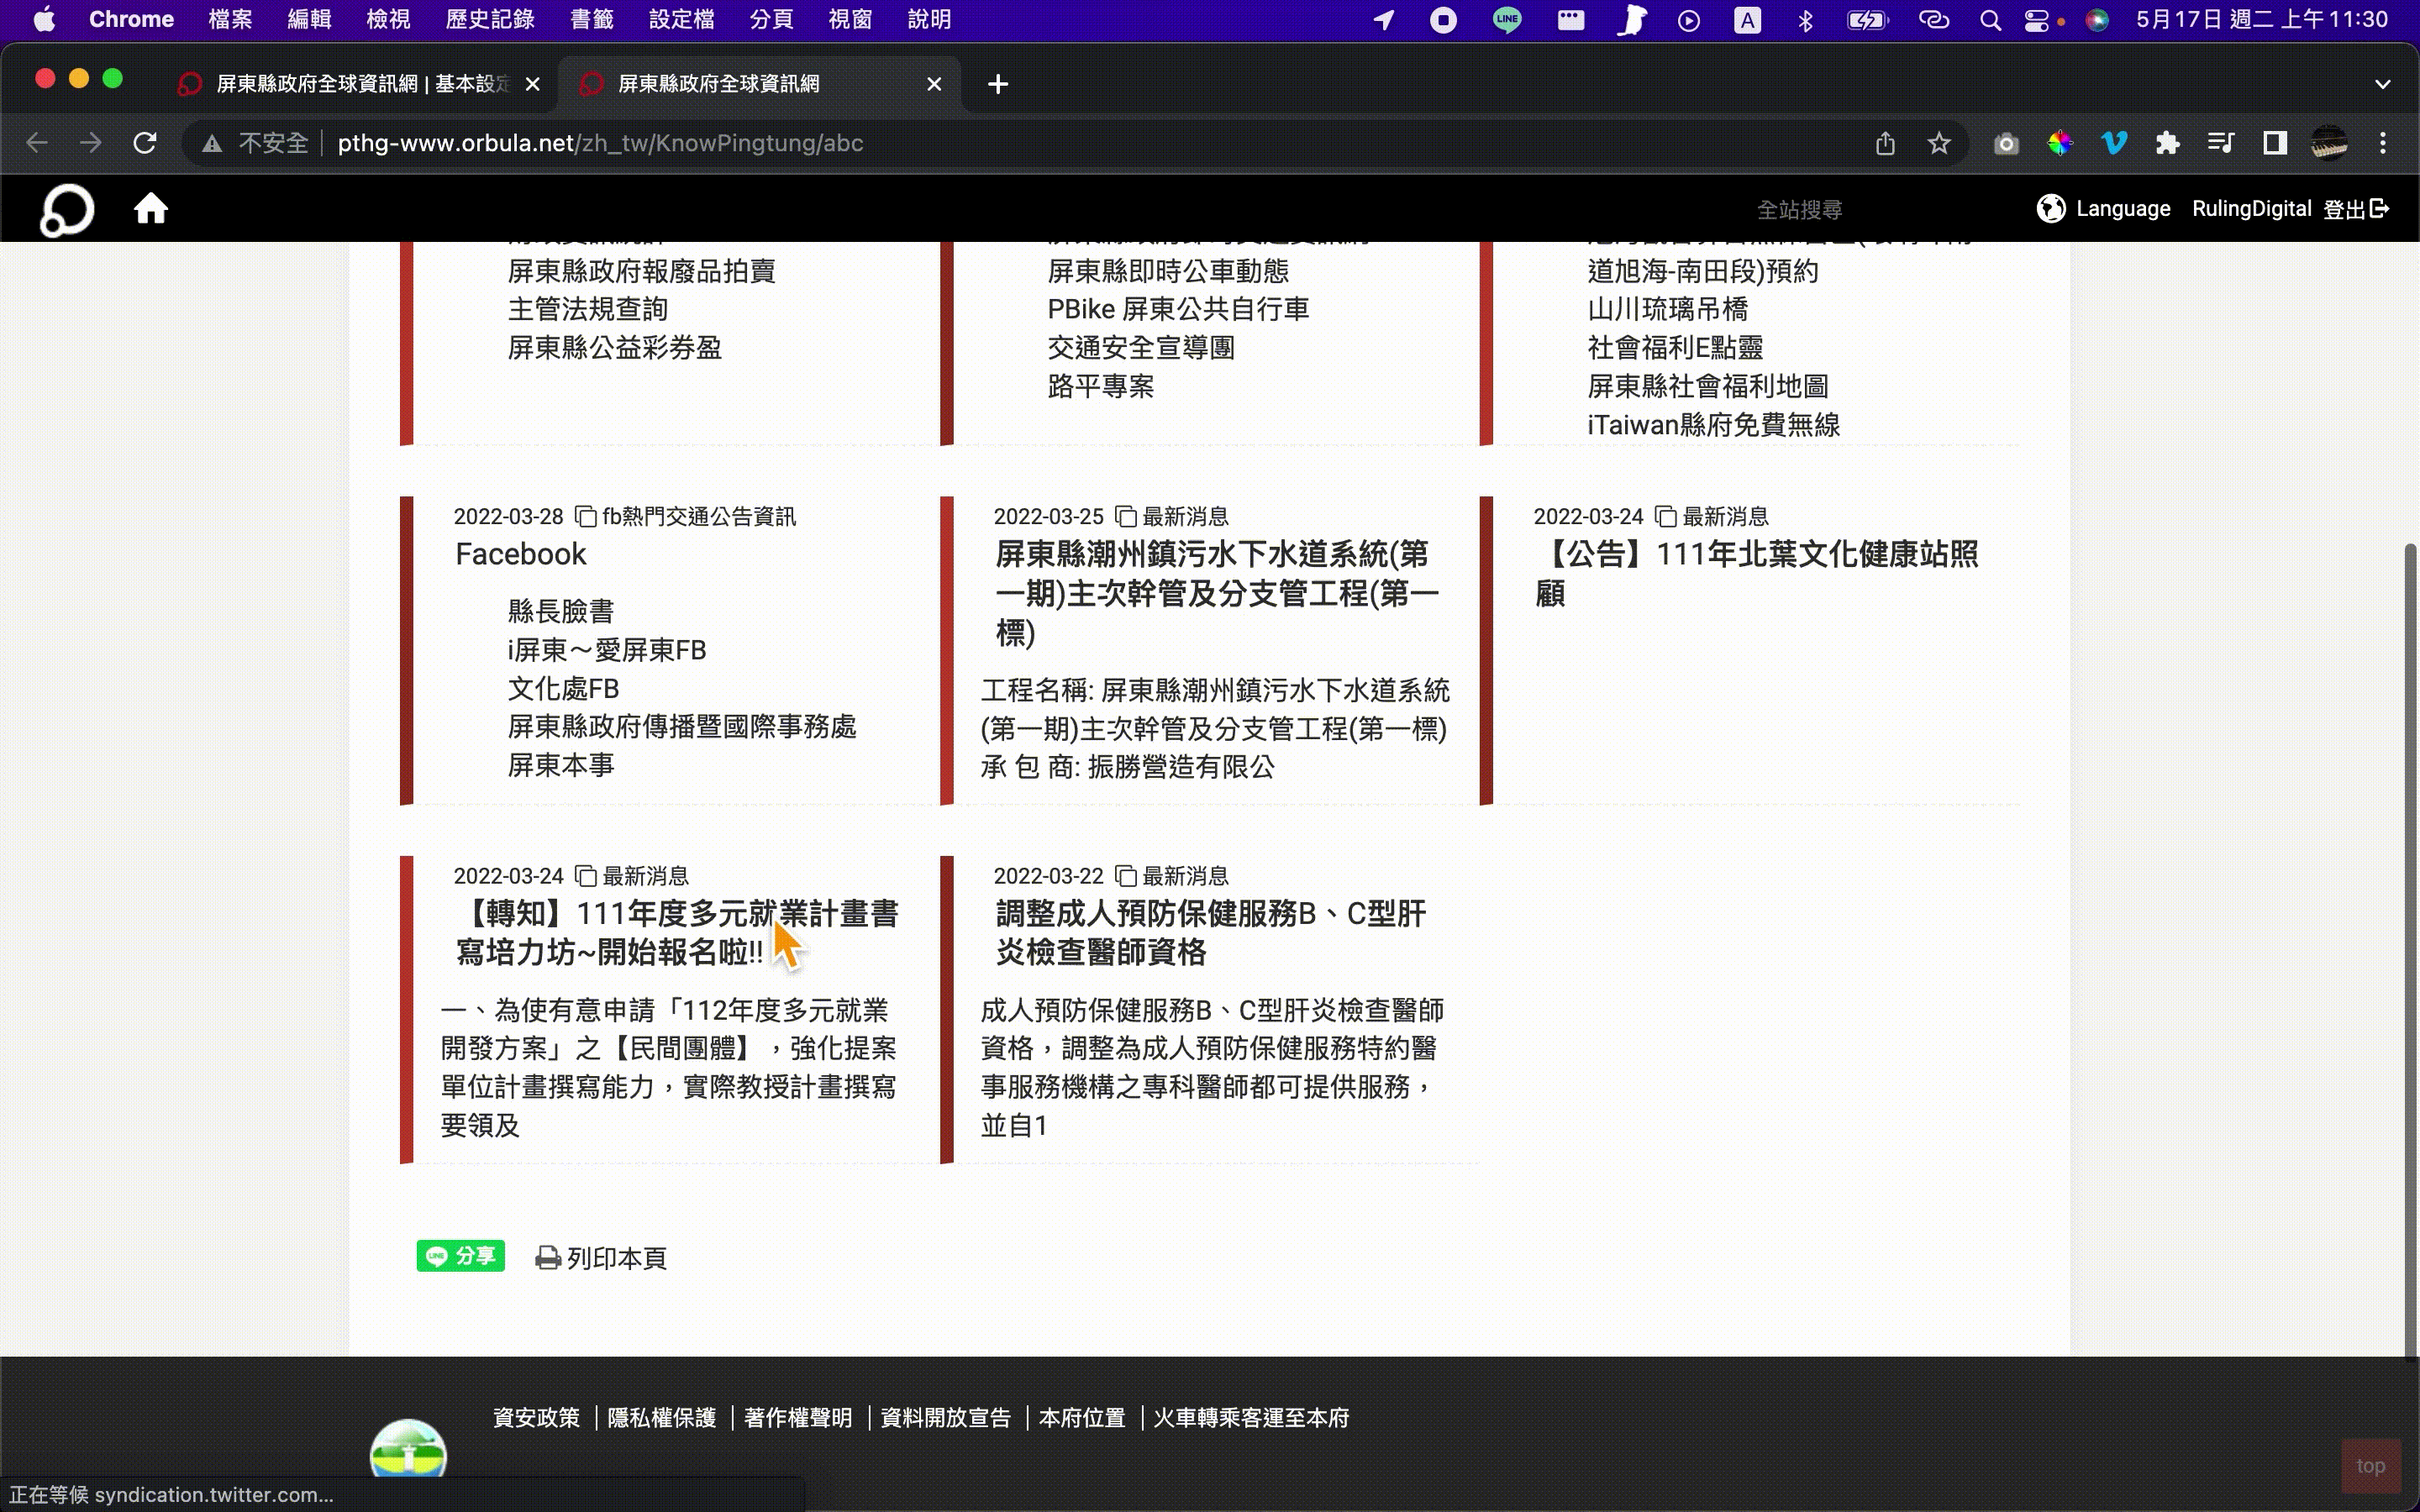Image resolution: width=2420 pixels, height=1512 pixels.
Task: Open 交通安全宣導團 link
Action: tap(1140, 347)
